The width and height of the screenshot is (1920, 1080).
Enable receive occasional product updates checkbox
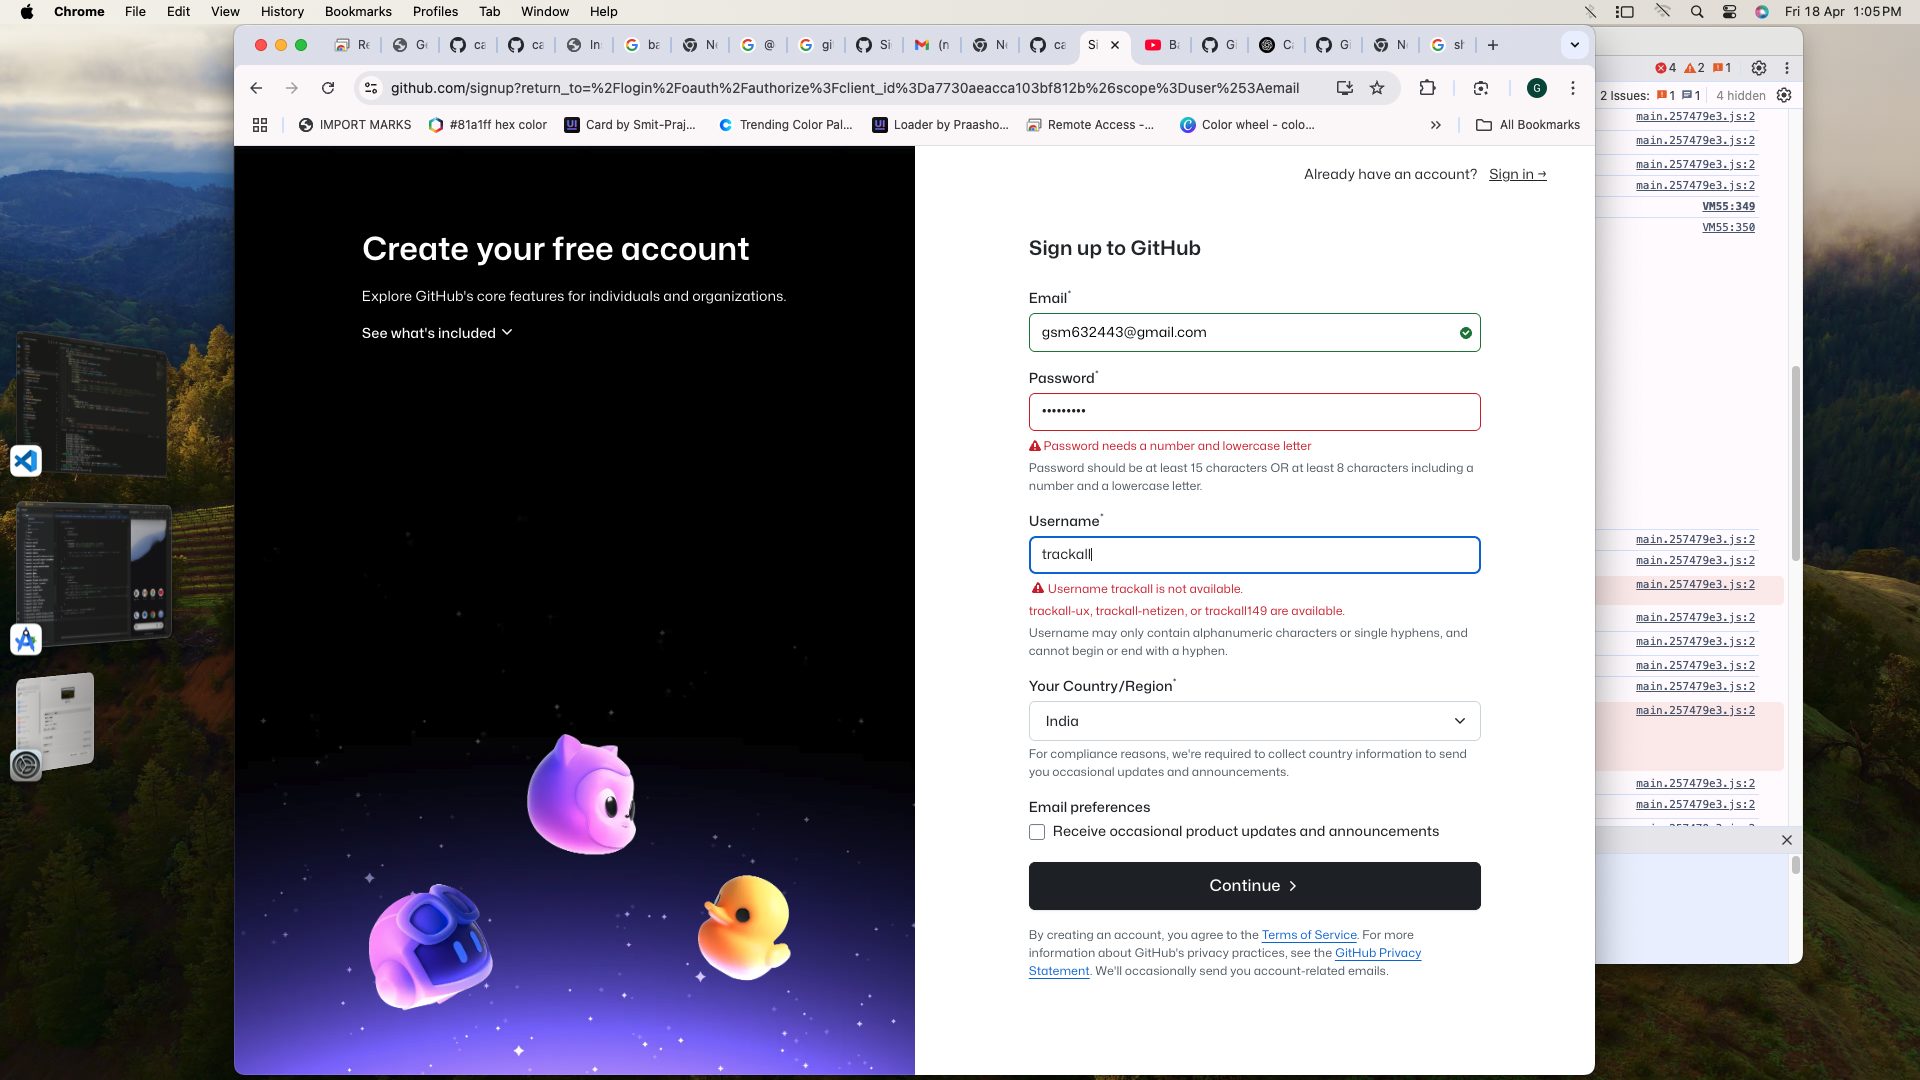1037,832
